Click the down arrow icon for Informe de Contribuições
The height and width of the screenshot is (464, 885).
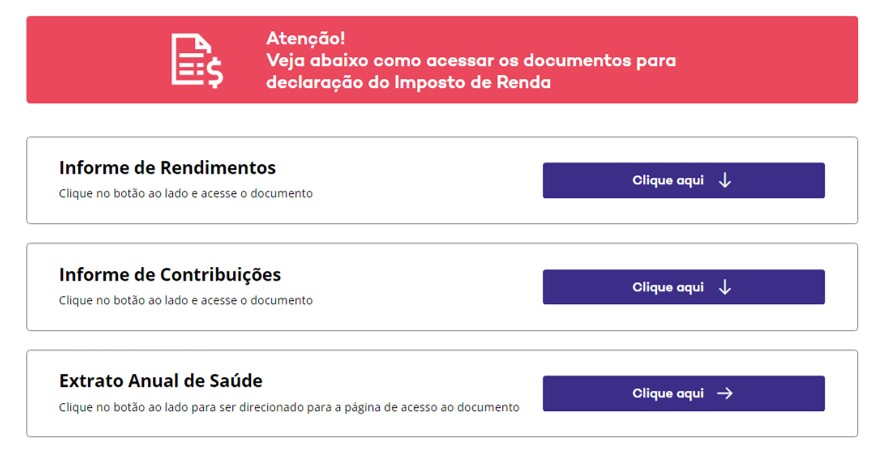click(x=725, y=287)
